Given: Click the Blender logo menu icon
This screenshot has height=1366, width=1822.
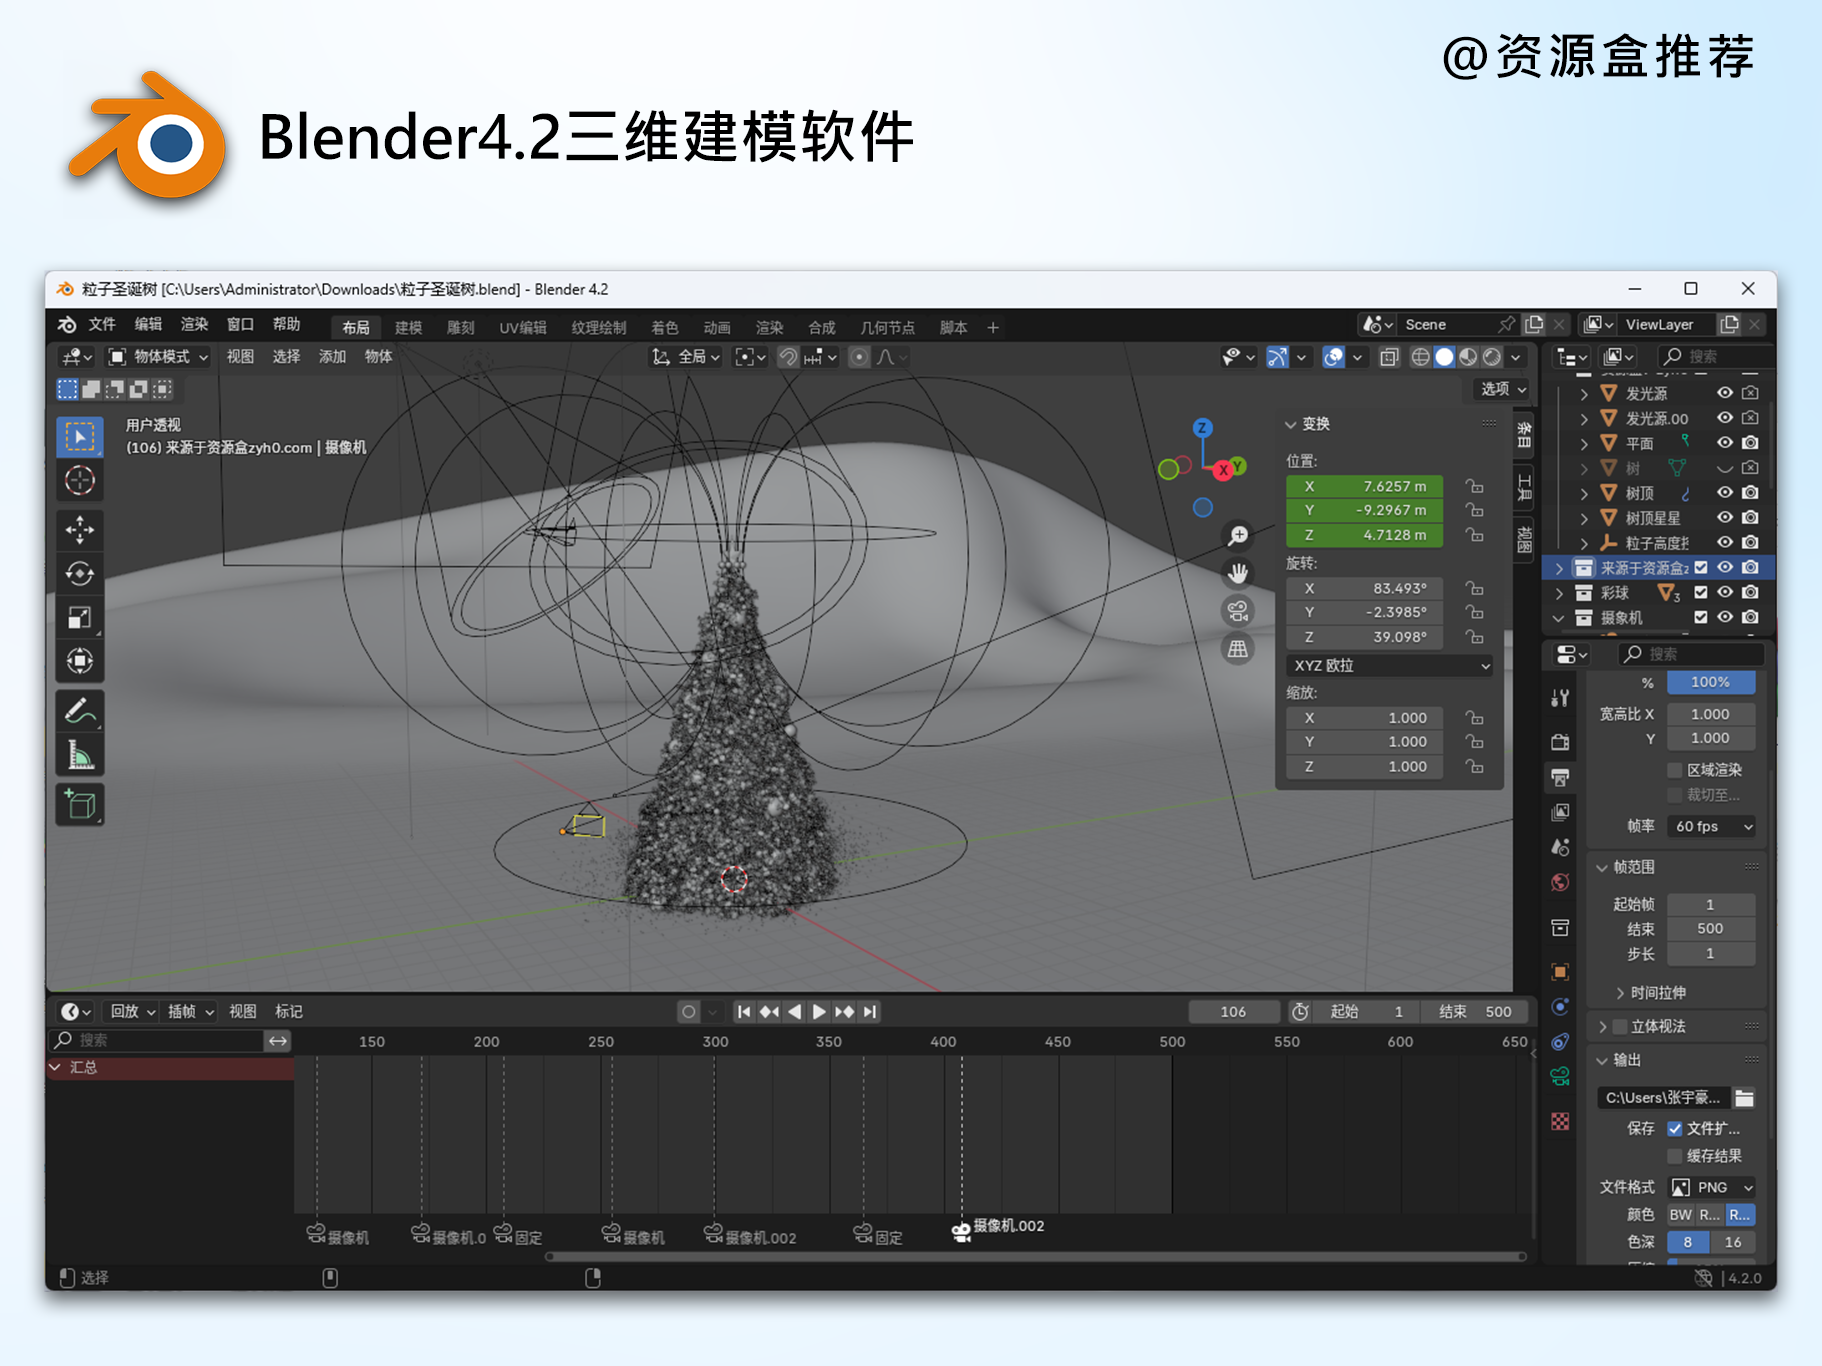Looking at the screenshot, I should (67, 325).
